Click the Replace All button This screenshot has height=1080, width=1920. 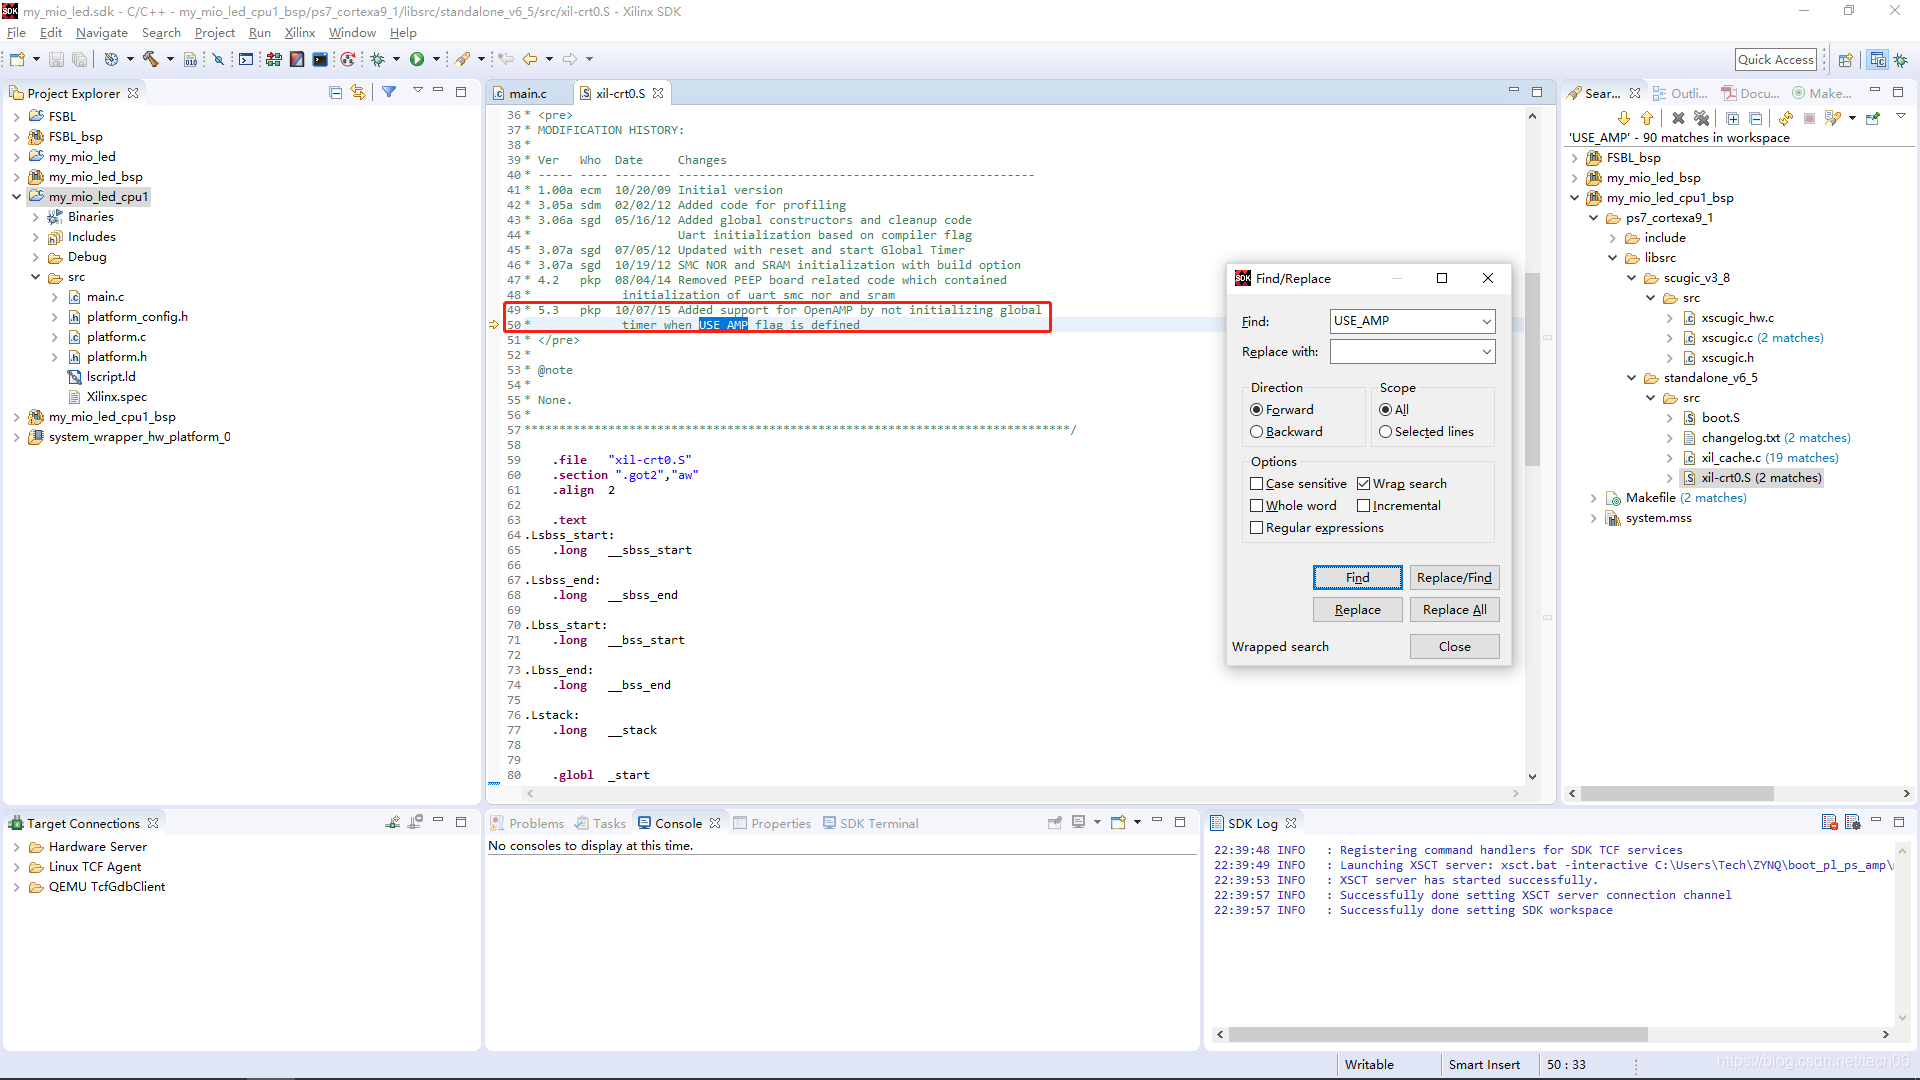(1454, 610)
